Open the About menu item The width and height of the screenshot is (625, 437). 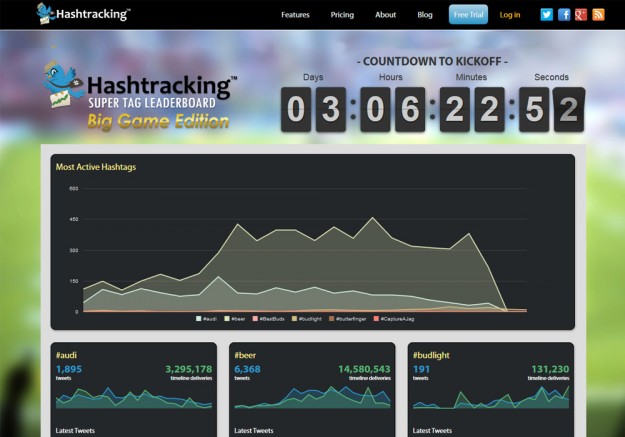[385, 15]
